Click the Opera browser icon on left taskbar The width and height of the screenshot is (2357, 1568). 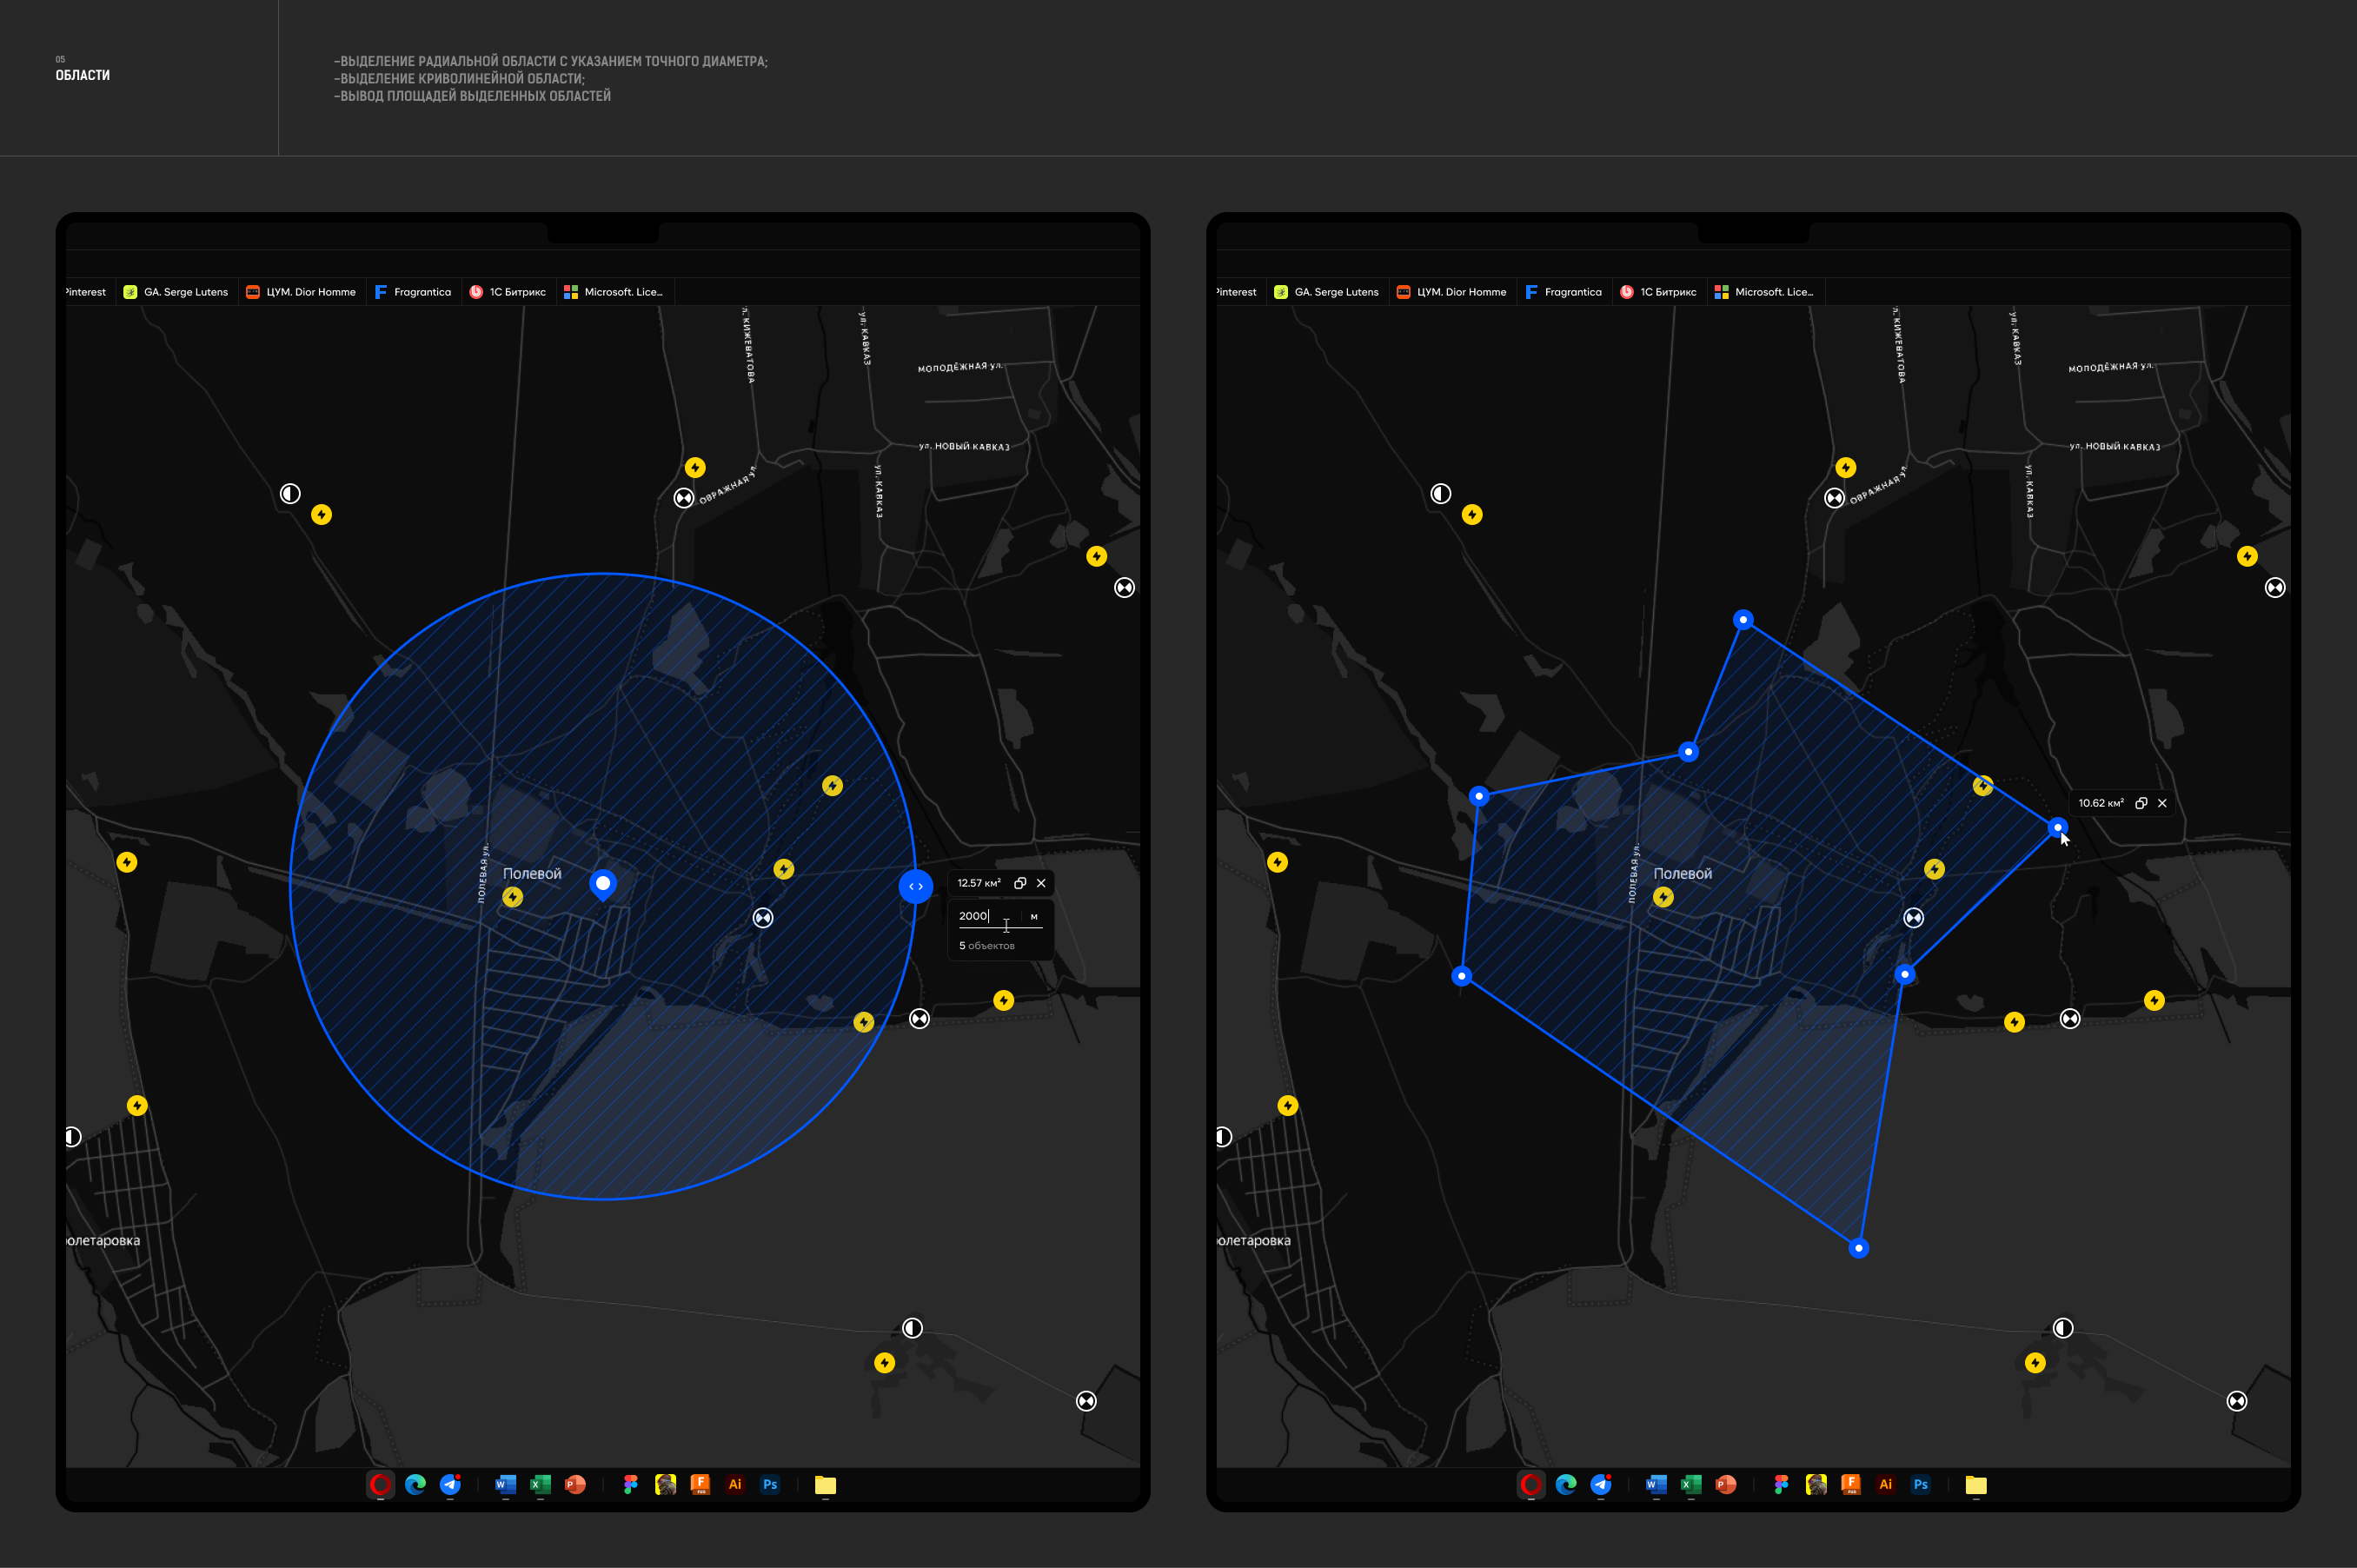click(380, 1484)
